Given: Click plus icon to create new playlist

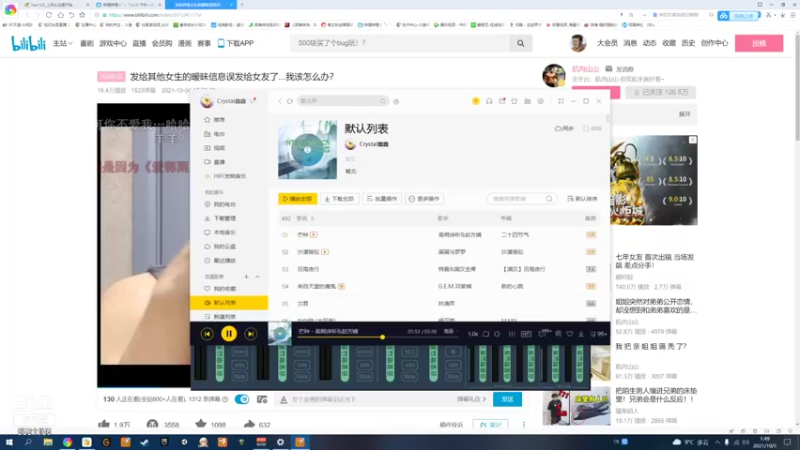Looking at the screenshot, I should [x=246, y=277].
